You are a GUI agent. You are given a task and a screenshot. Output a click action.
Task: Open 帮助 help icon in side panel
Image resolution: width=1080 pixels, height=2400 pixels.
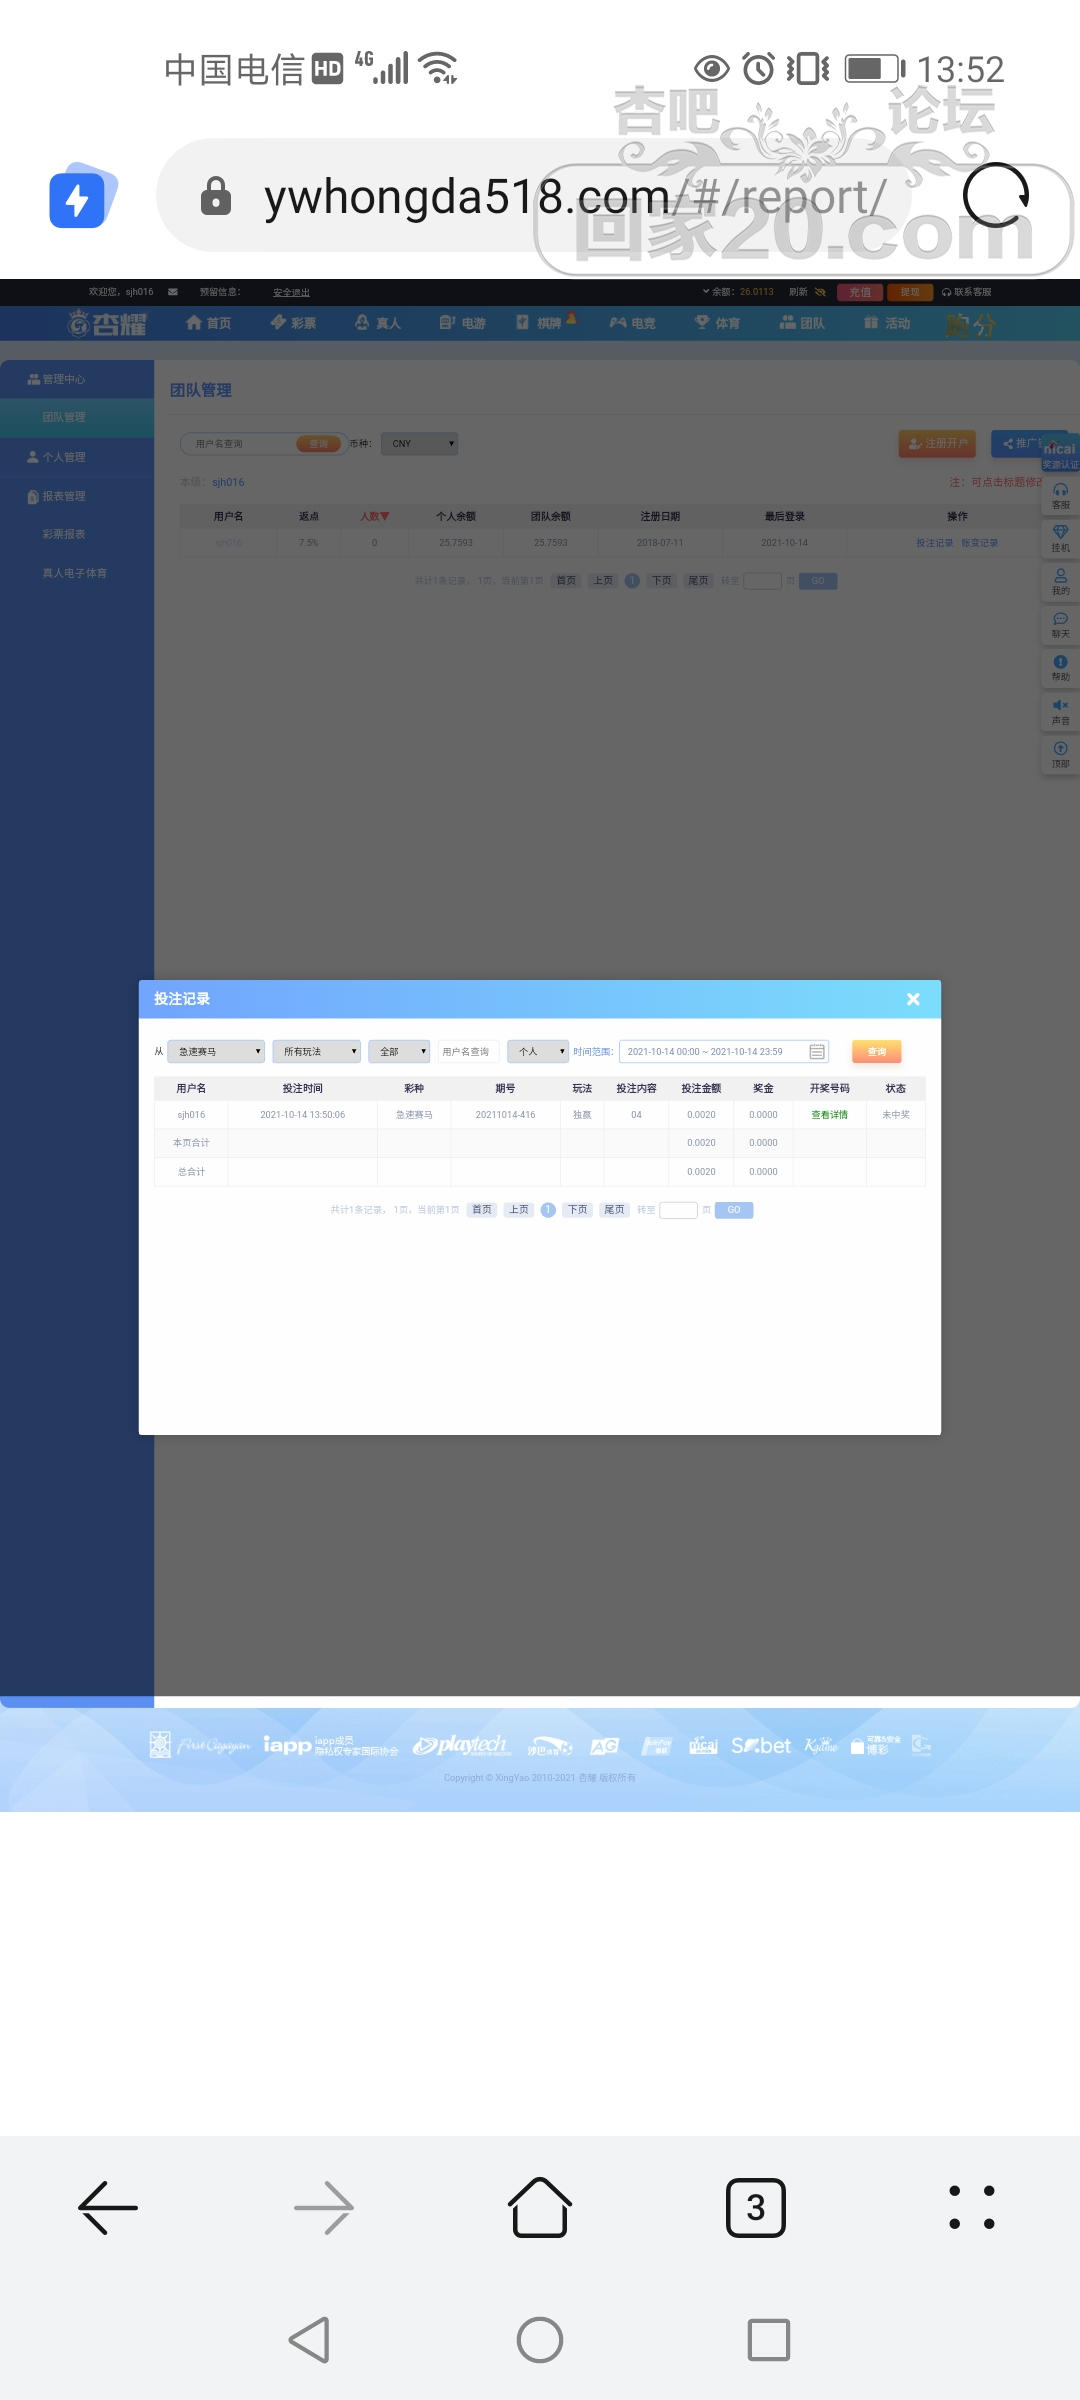click(1060, 668)
